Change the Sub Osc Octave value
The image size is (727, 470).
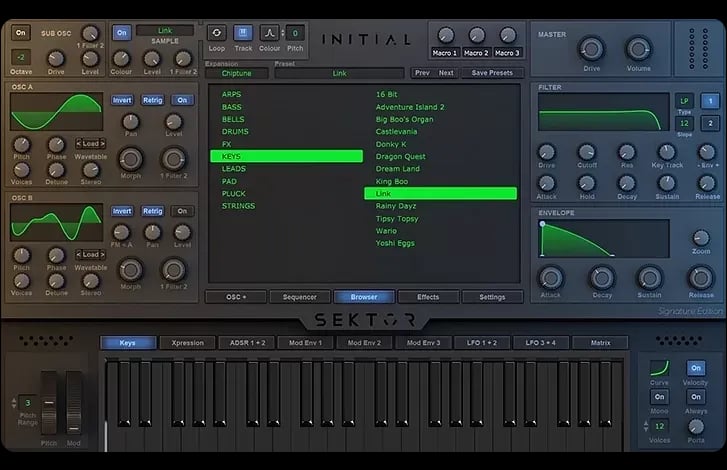(x=21, y=57)
